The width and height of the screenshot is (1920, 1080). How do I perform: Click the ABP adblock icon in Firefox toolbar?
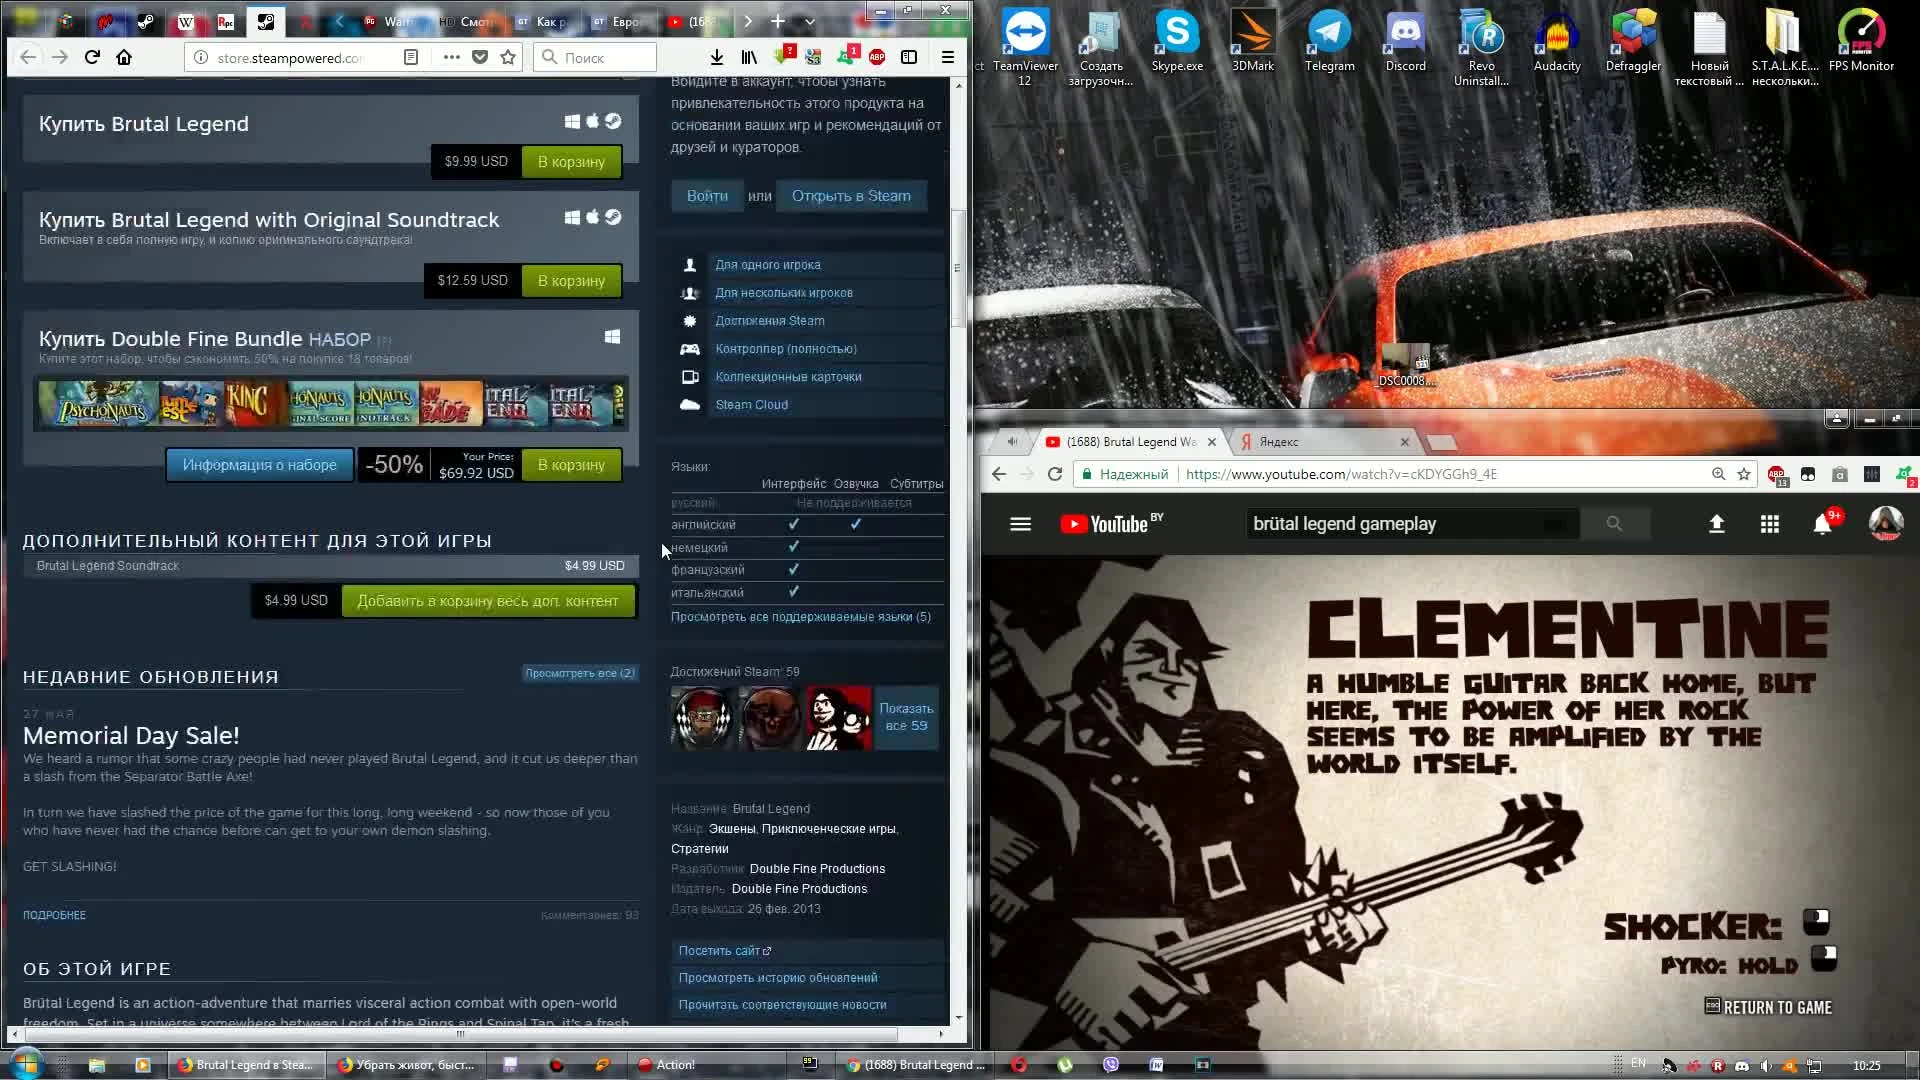pyautogui.click(x=877, y=57)
